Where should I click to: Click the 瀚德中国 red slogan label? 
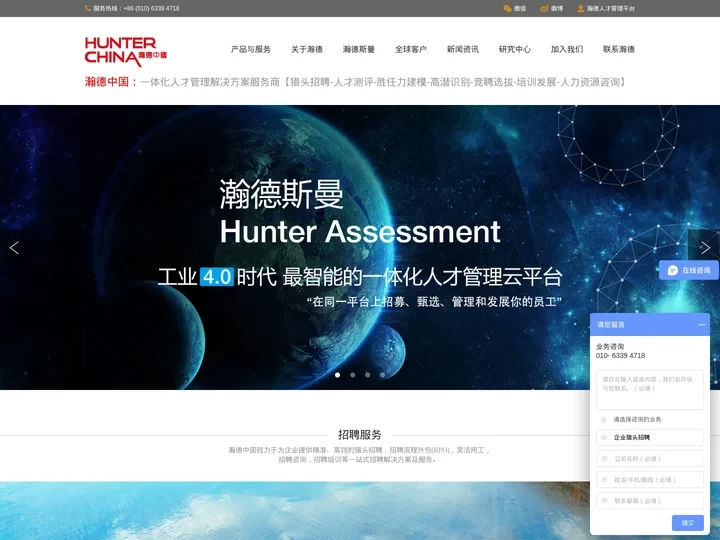pos(111,82)
